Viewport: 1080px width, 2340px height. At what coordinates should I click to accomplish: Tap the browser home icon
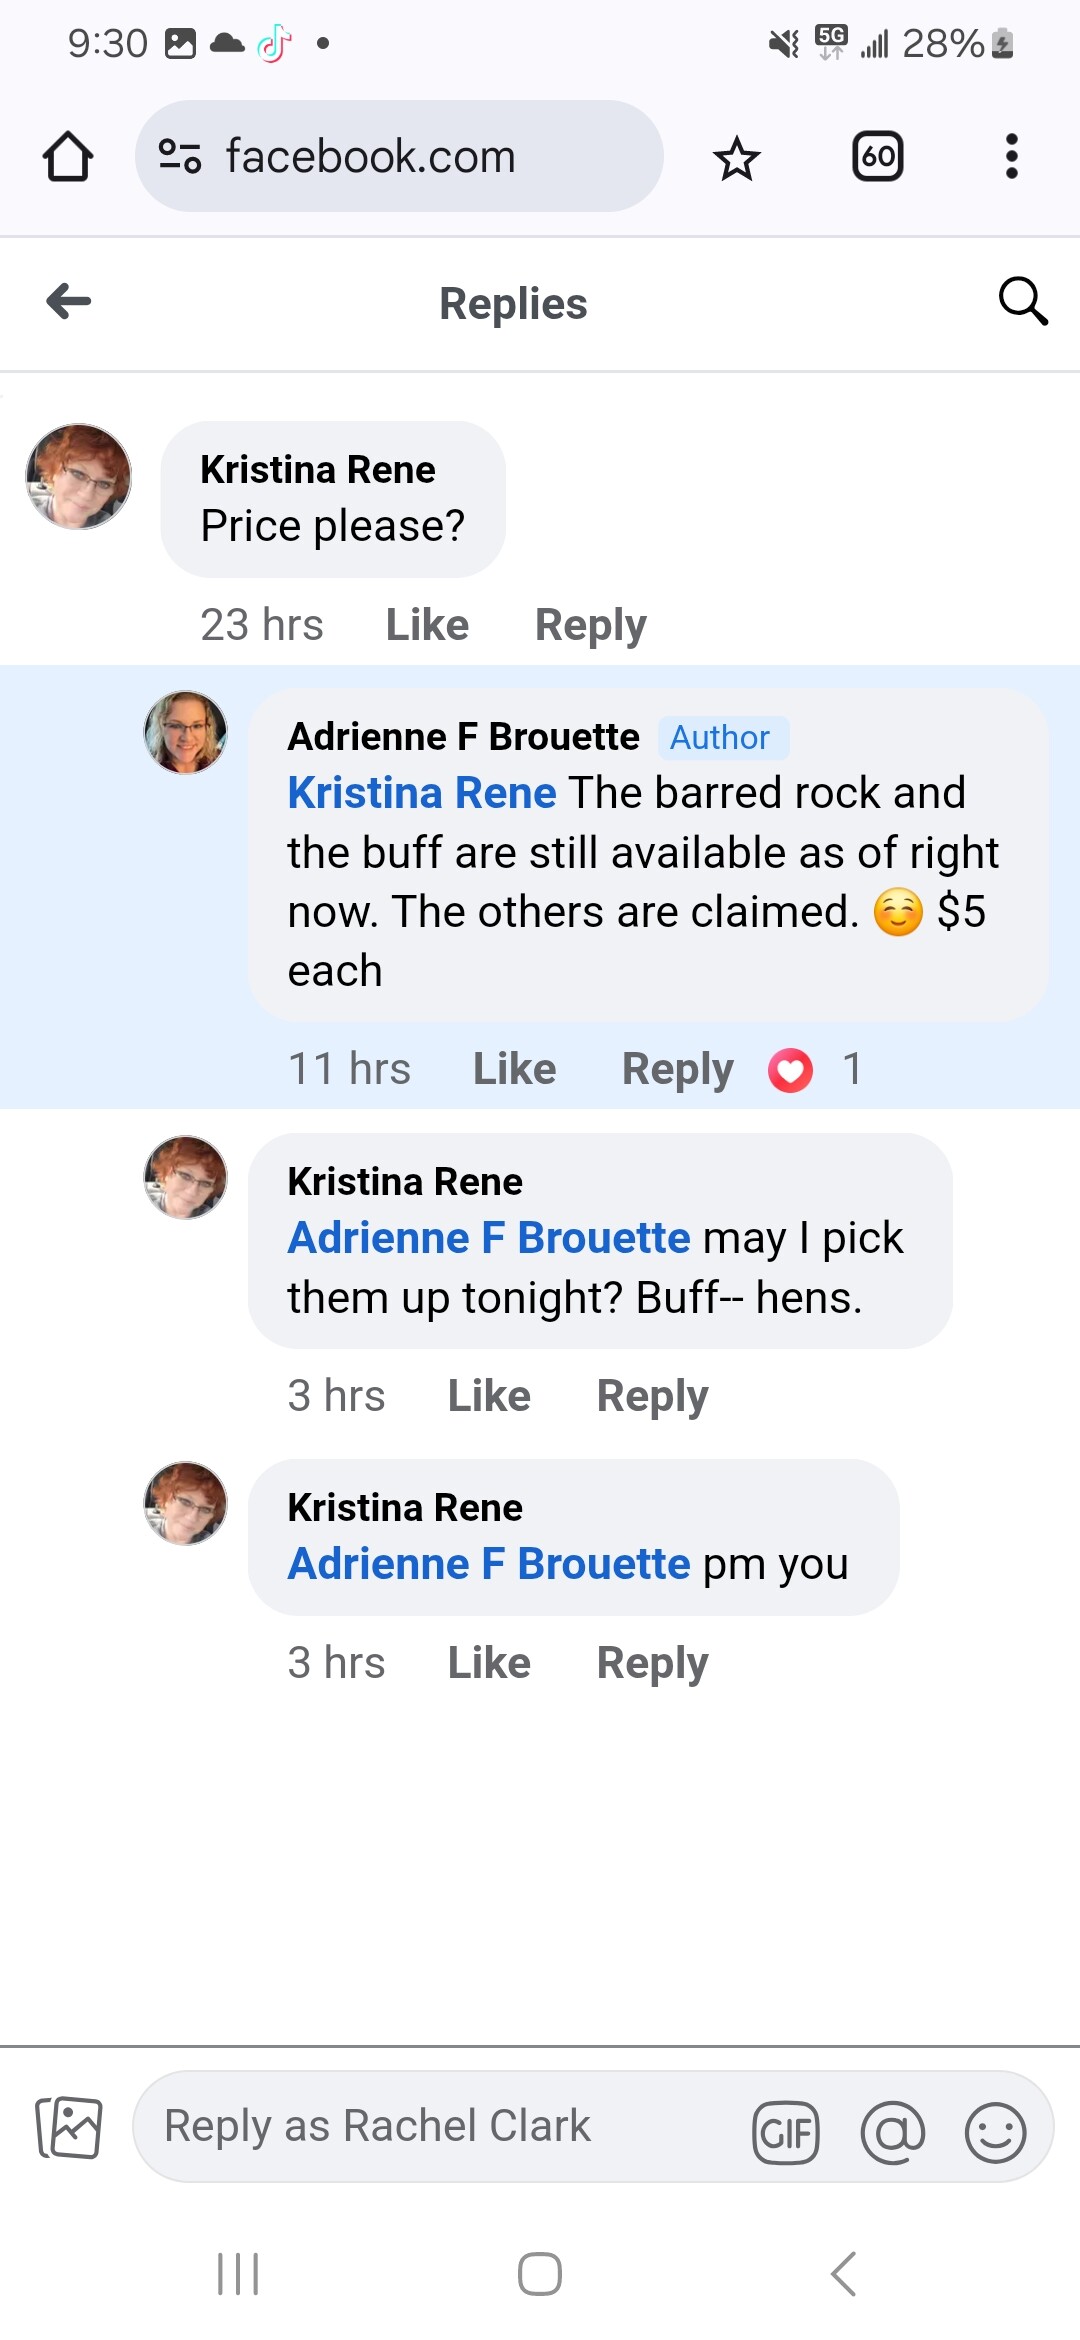click(68, 157)
